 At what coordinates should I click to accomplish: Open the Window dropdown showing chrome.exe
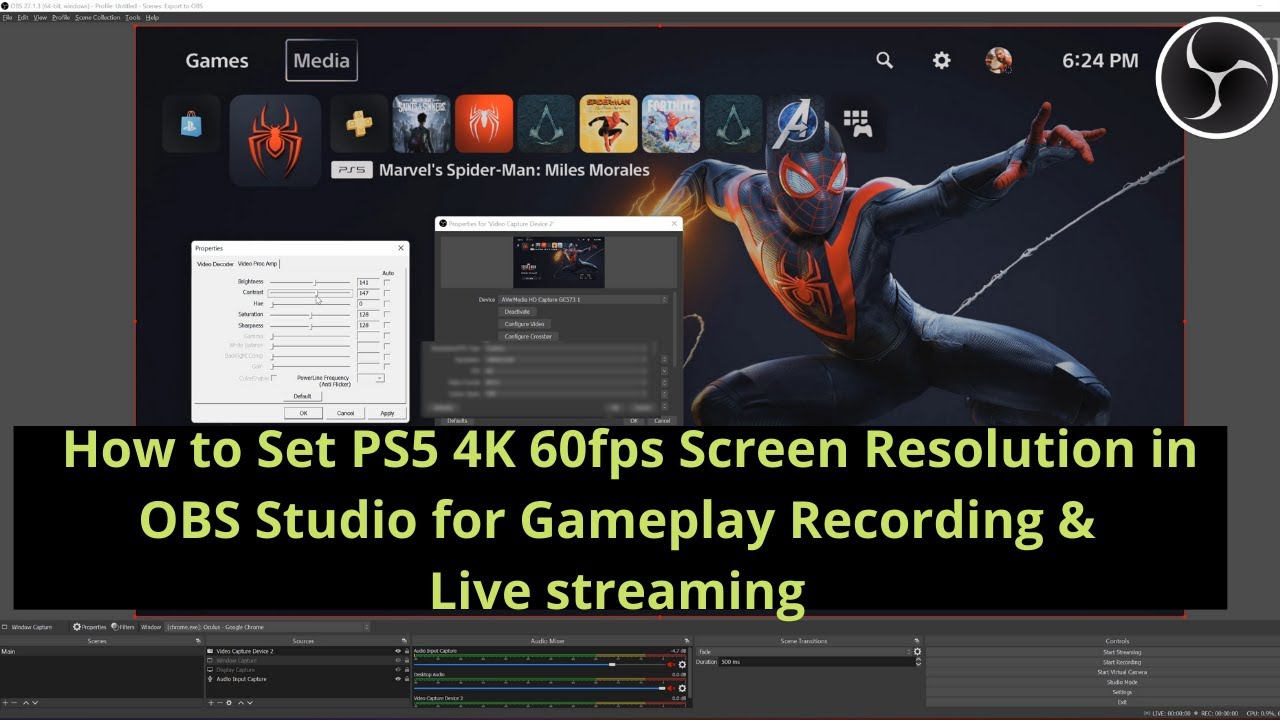pyautogui.click(x=267, y=627)
